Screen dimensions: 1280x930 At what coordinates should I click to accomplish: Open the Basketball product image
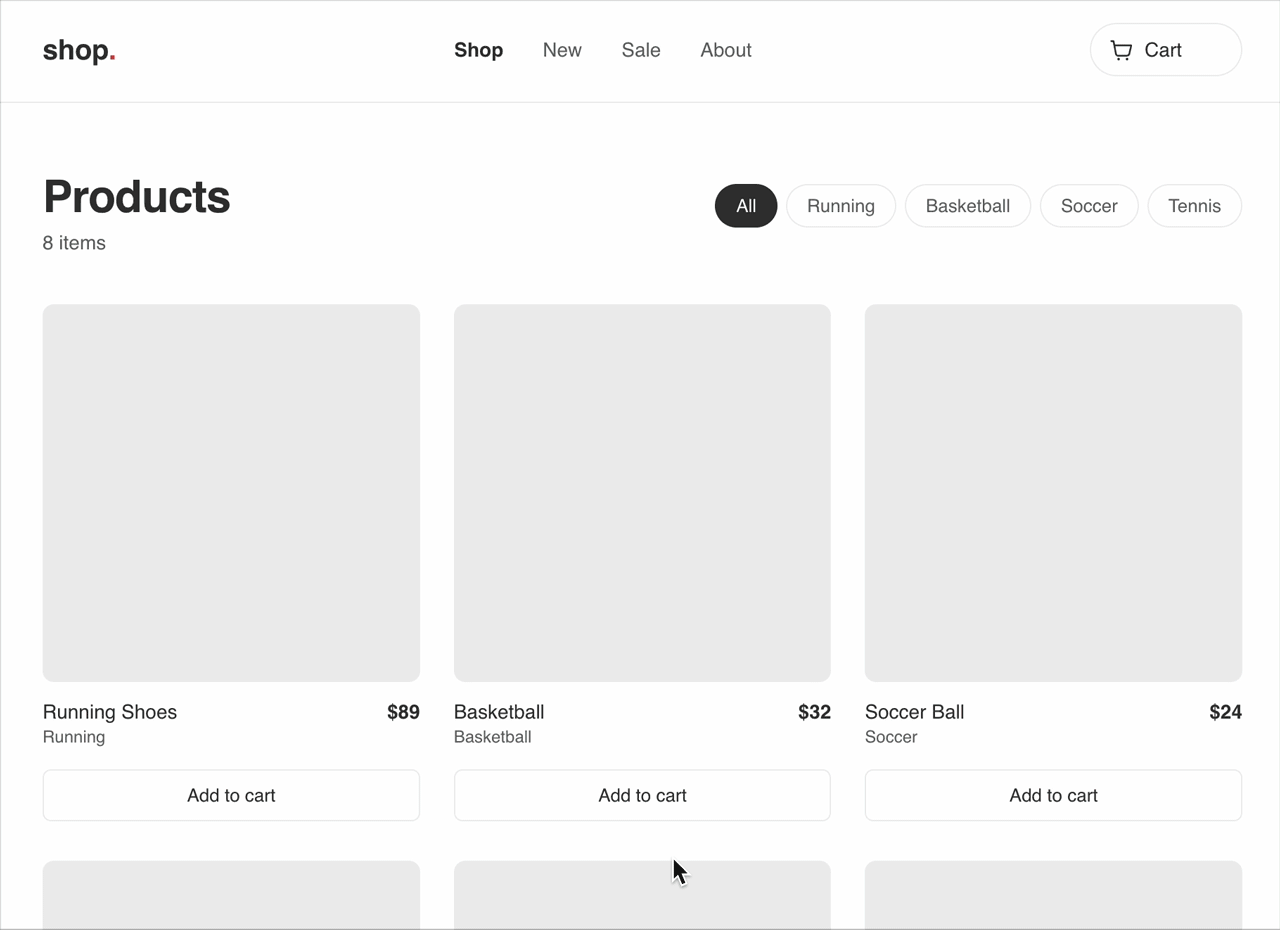point(642,493)
